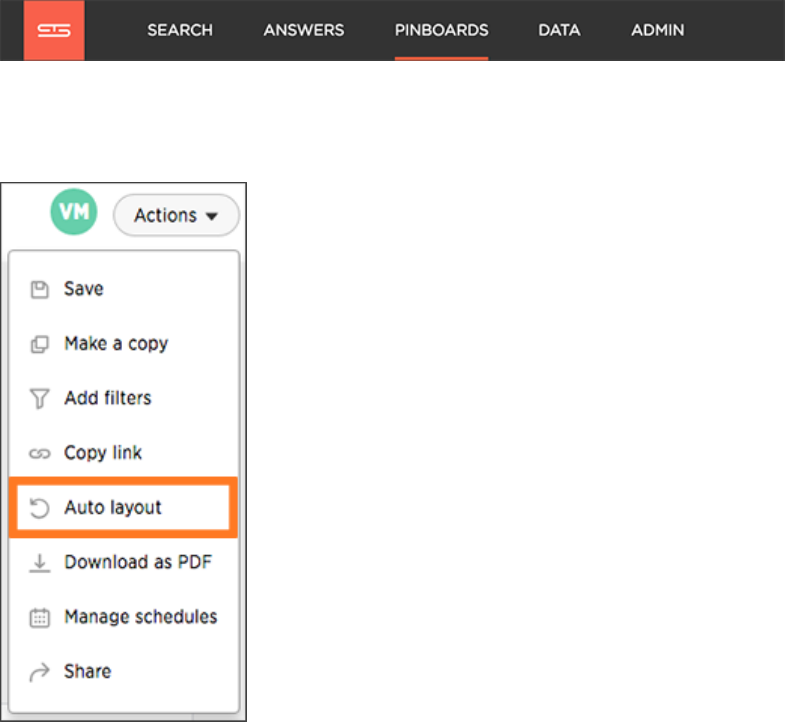Go to the DATA tab
785x722 pixels.
coord(559,30)
